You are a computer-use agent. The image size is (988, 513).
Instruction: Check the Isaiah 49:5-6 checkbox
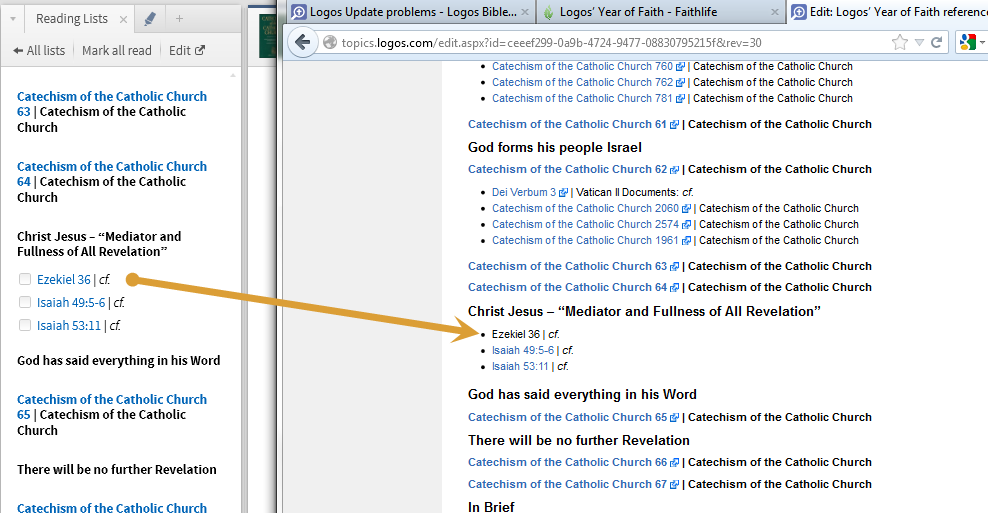pyautogui.click(x=25, y=303)
